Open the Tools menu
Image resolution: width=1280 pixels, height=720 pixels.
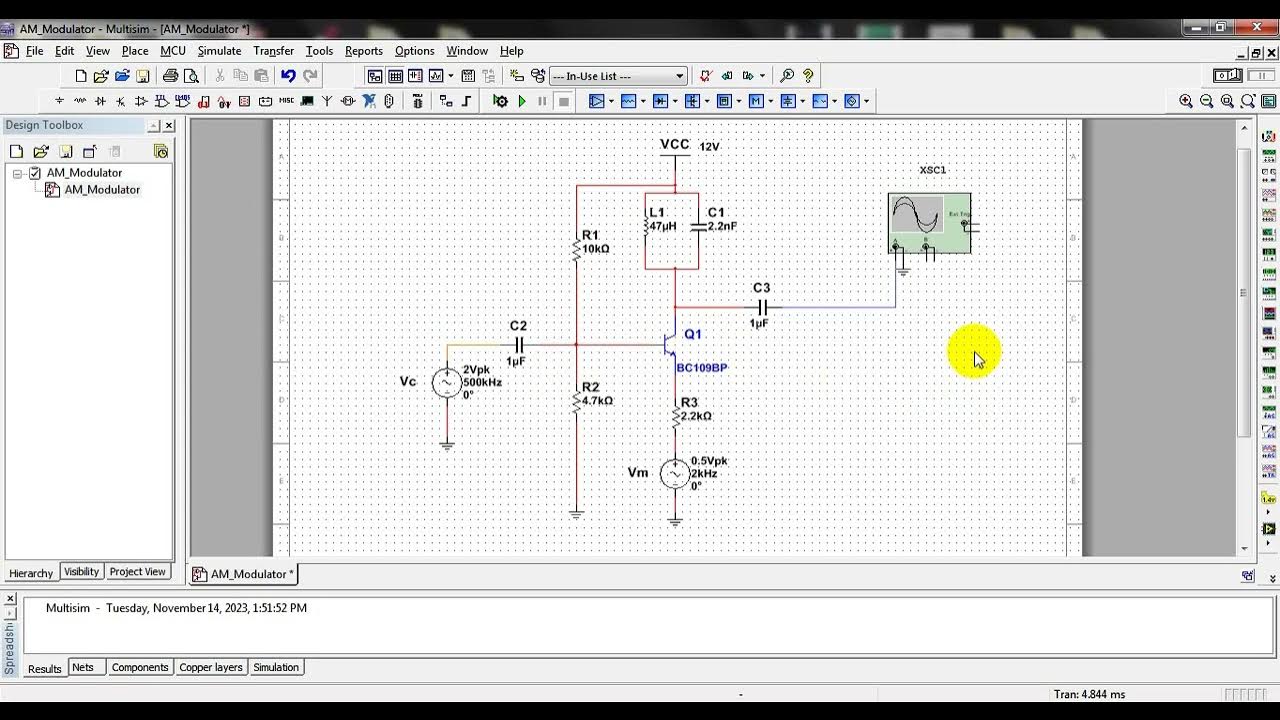coord(319,51)
